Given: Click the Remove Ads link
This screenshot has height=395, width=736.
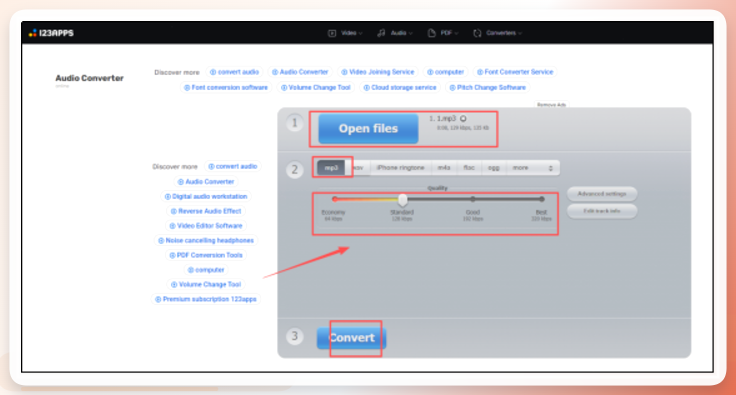Looking at the screenshot, I should coord(551,105).
